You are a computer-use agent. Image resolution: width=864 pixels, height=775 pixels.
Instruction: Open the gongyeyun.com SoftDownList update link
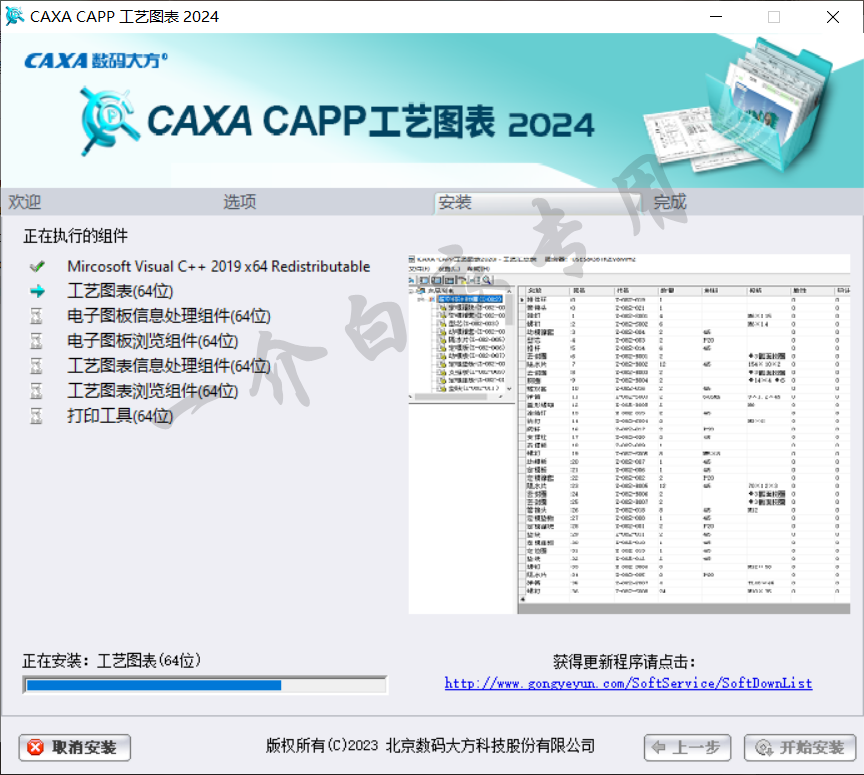pos(629,683)
